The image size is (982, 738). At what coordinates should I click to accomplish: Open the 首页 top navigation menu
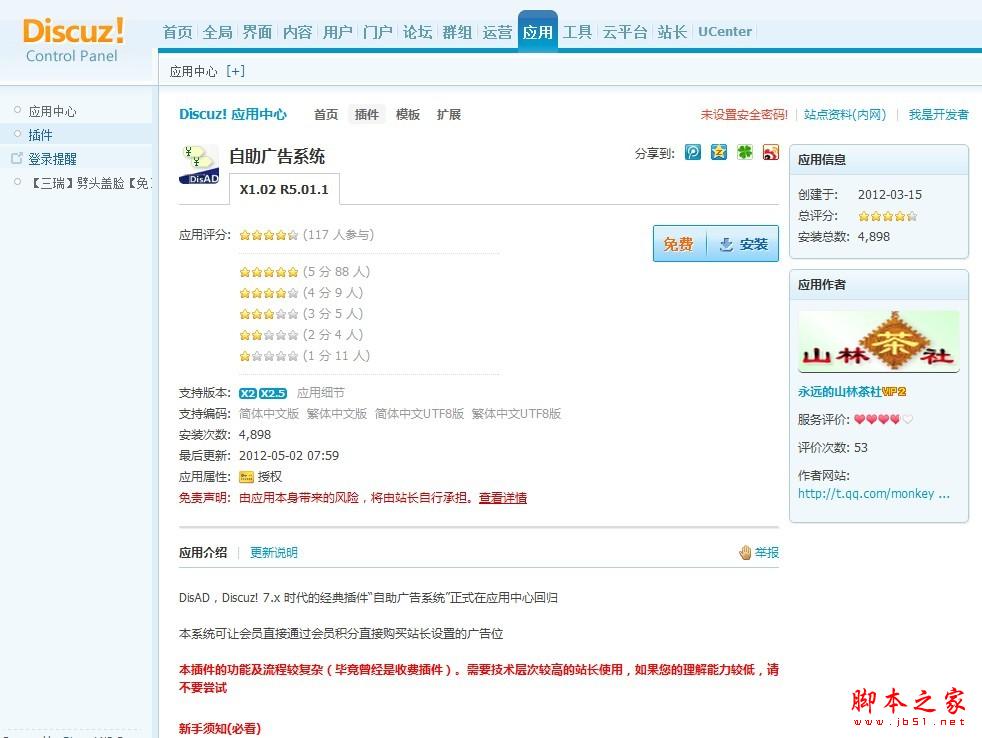178,32
